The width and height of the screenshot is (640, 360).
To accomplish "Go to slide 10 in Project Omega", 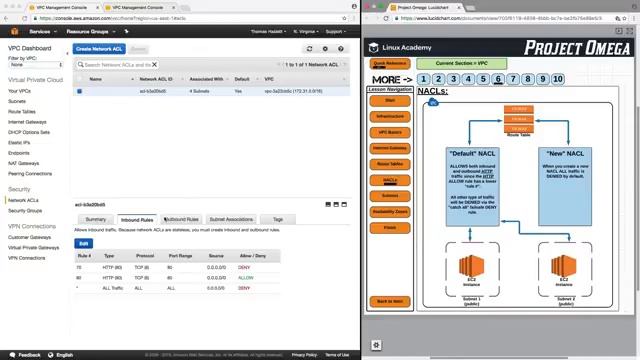I will point(558,79).
